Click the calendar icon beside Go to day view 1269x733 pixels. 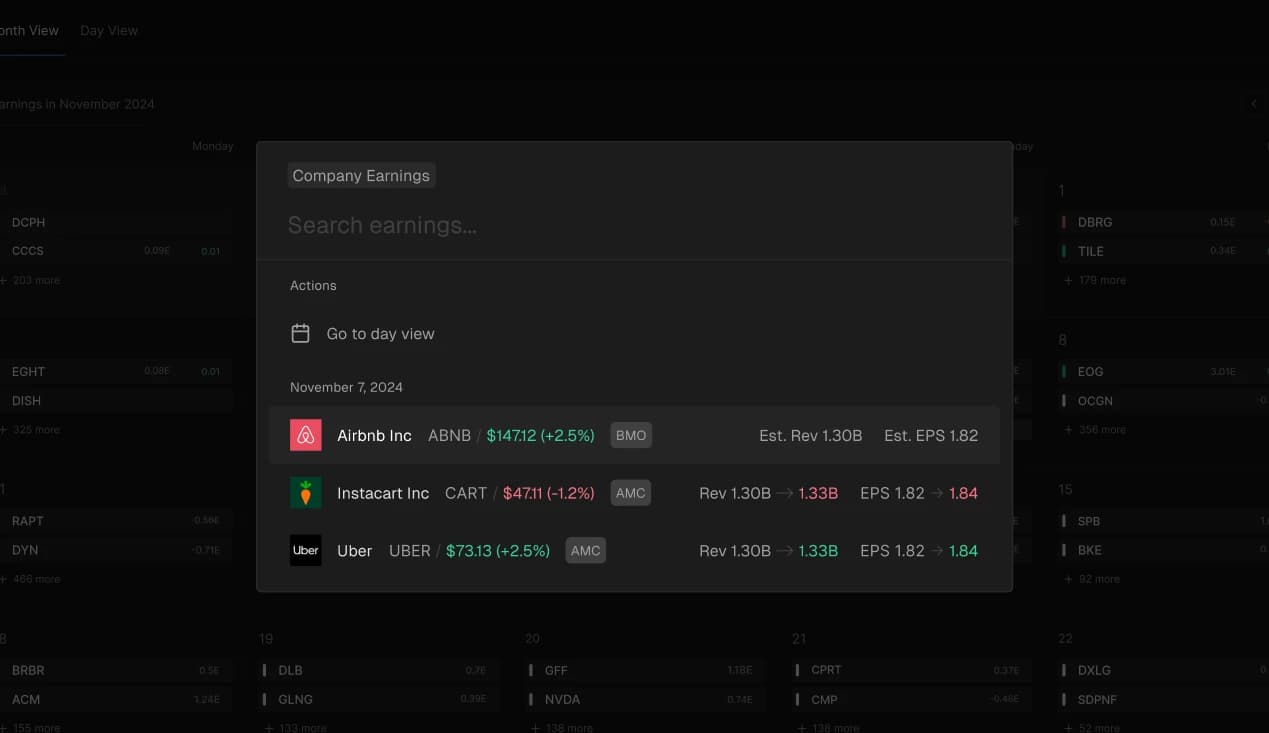pyautogui.click(x=300, y=334)
